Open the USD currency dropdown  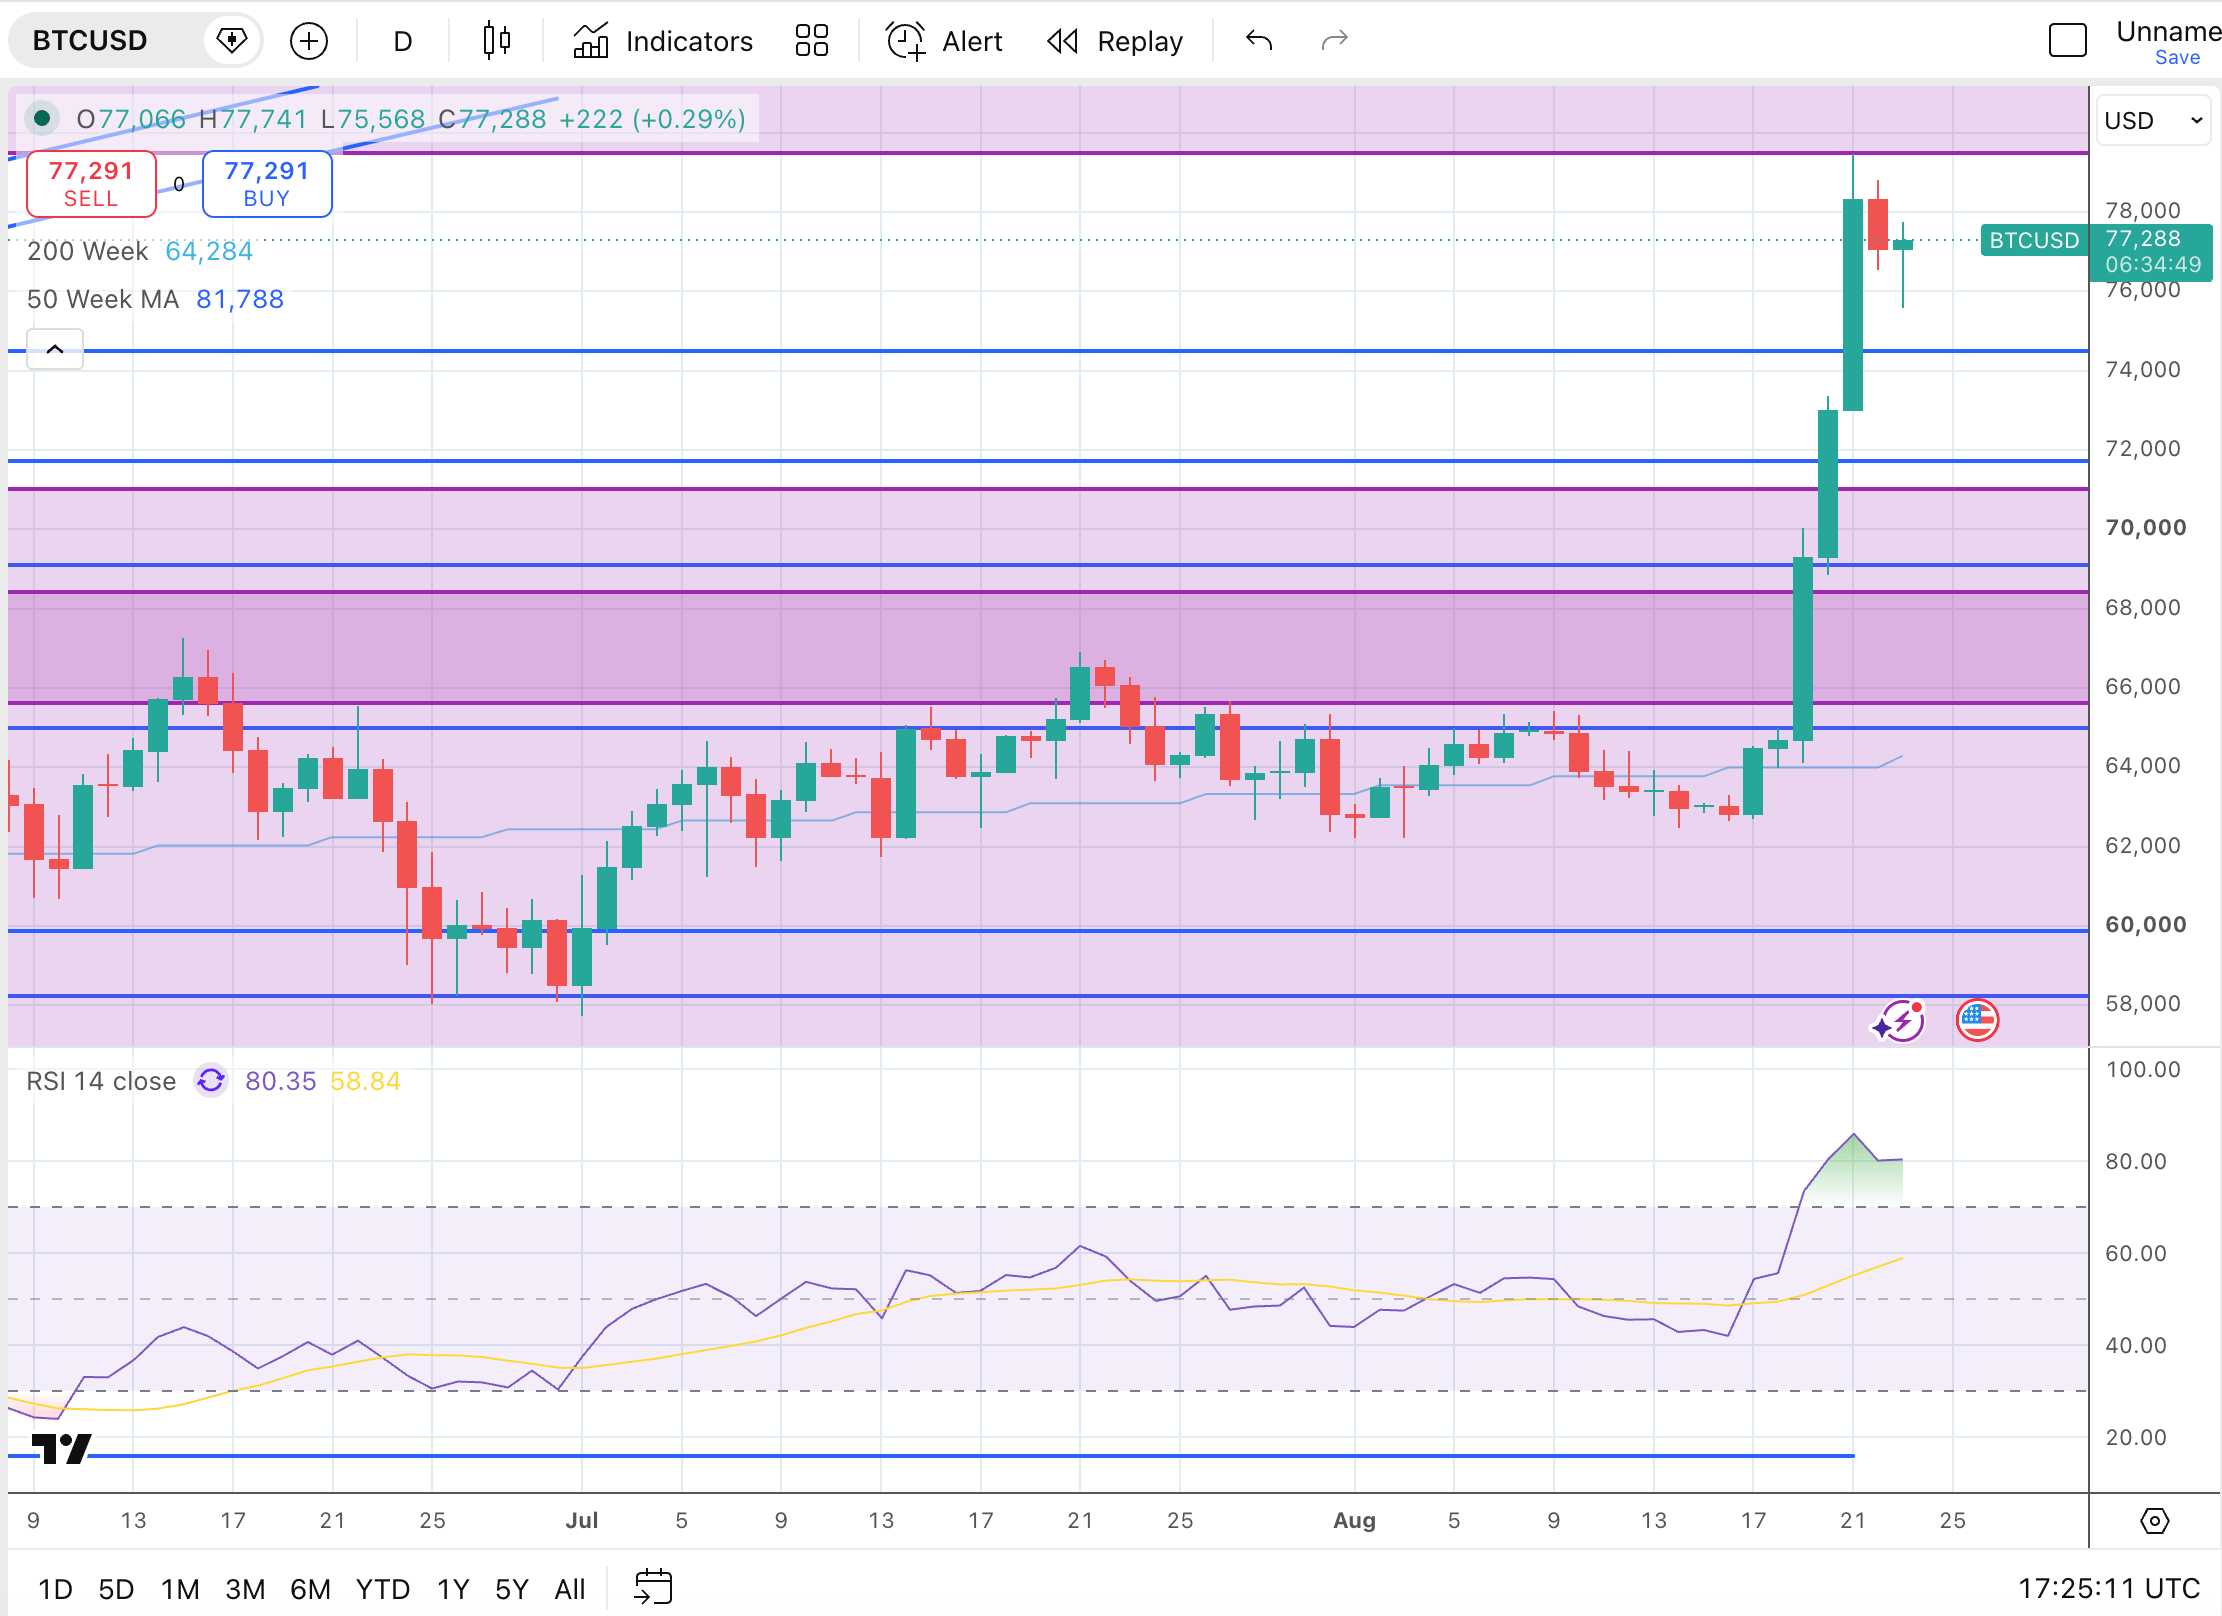[2153, 120]
